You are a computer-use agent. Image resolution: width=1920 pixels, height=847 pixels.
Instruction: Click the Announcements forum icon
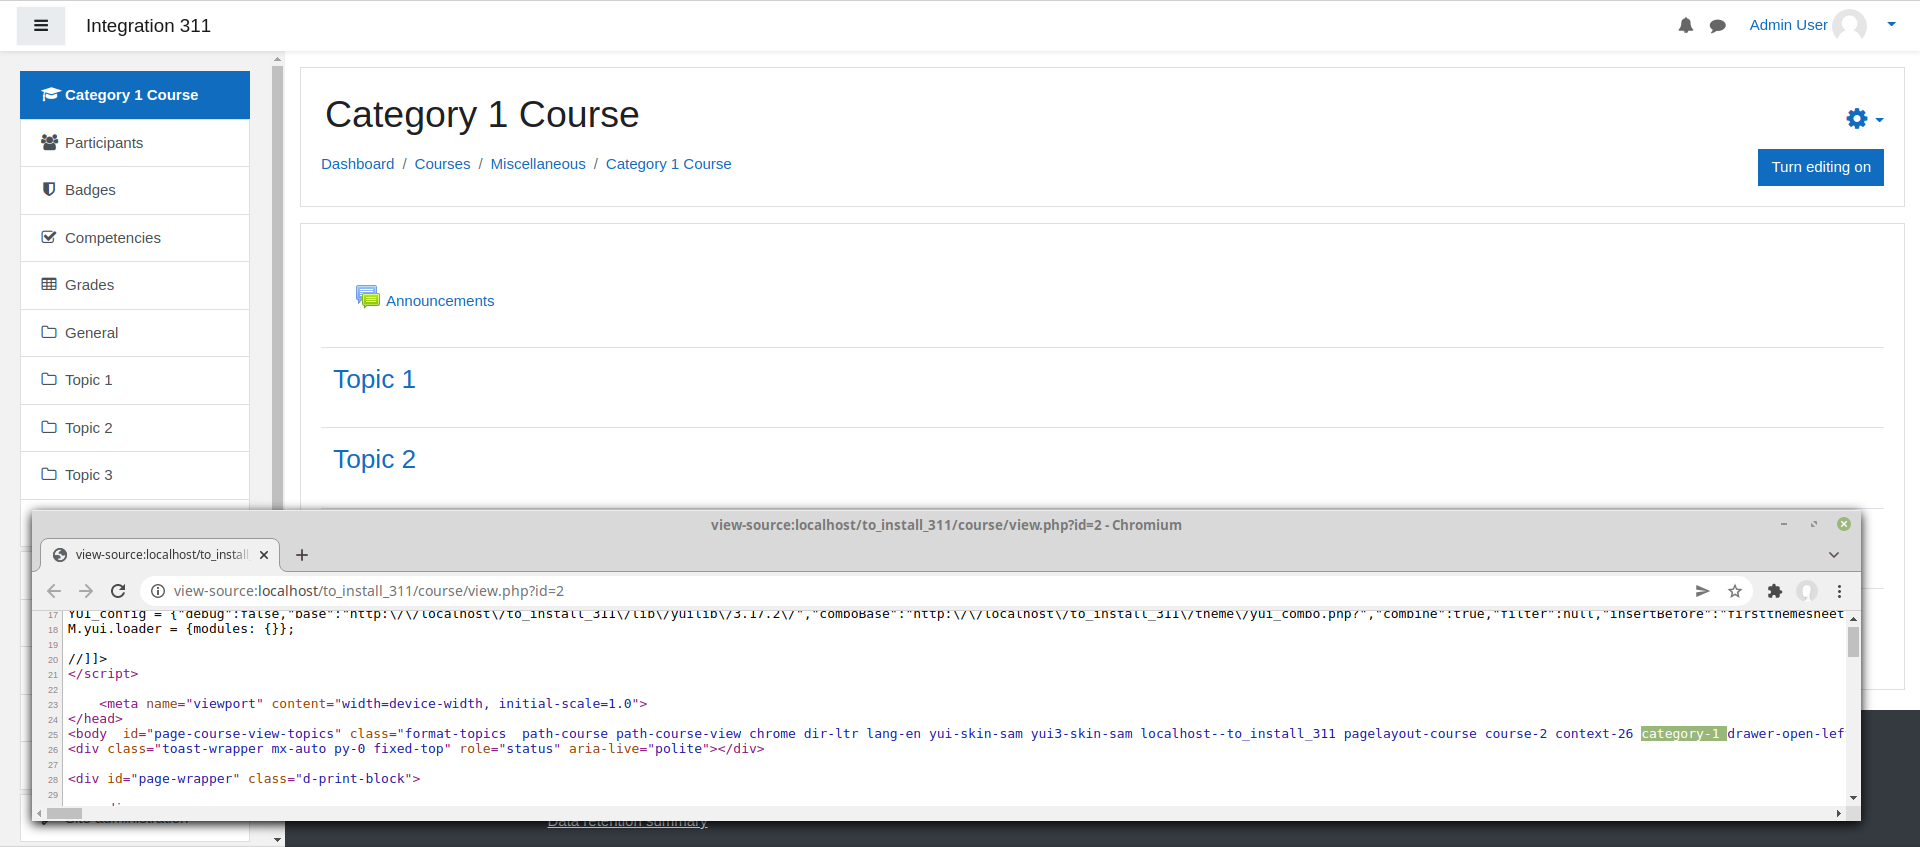pyautogui.click(x=367, y=297)
